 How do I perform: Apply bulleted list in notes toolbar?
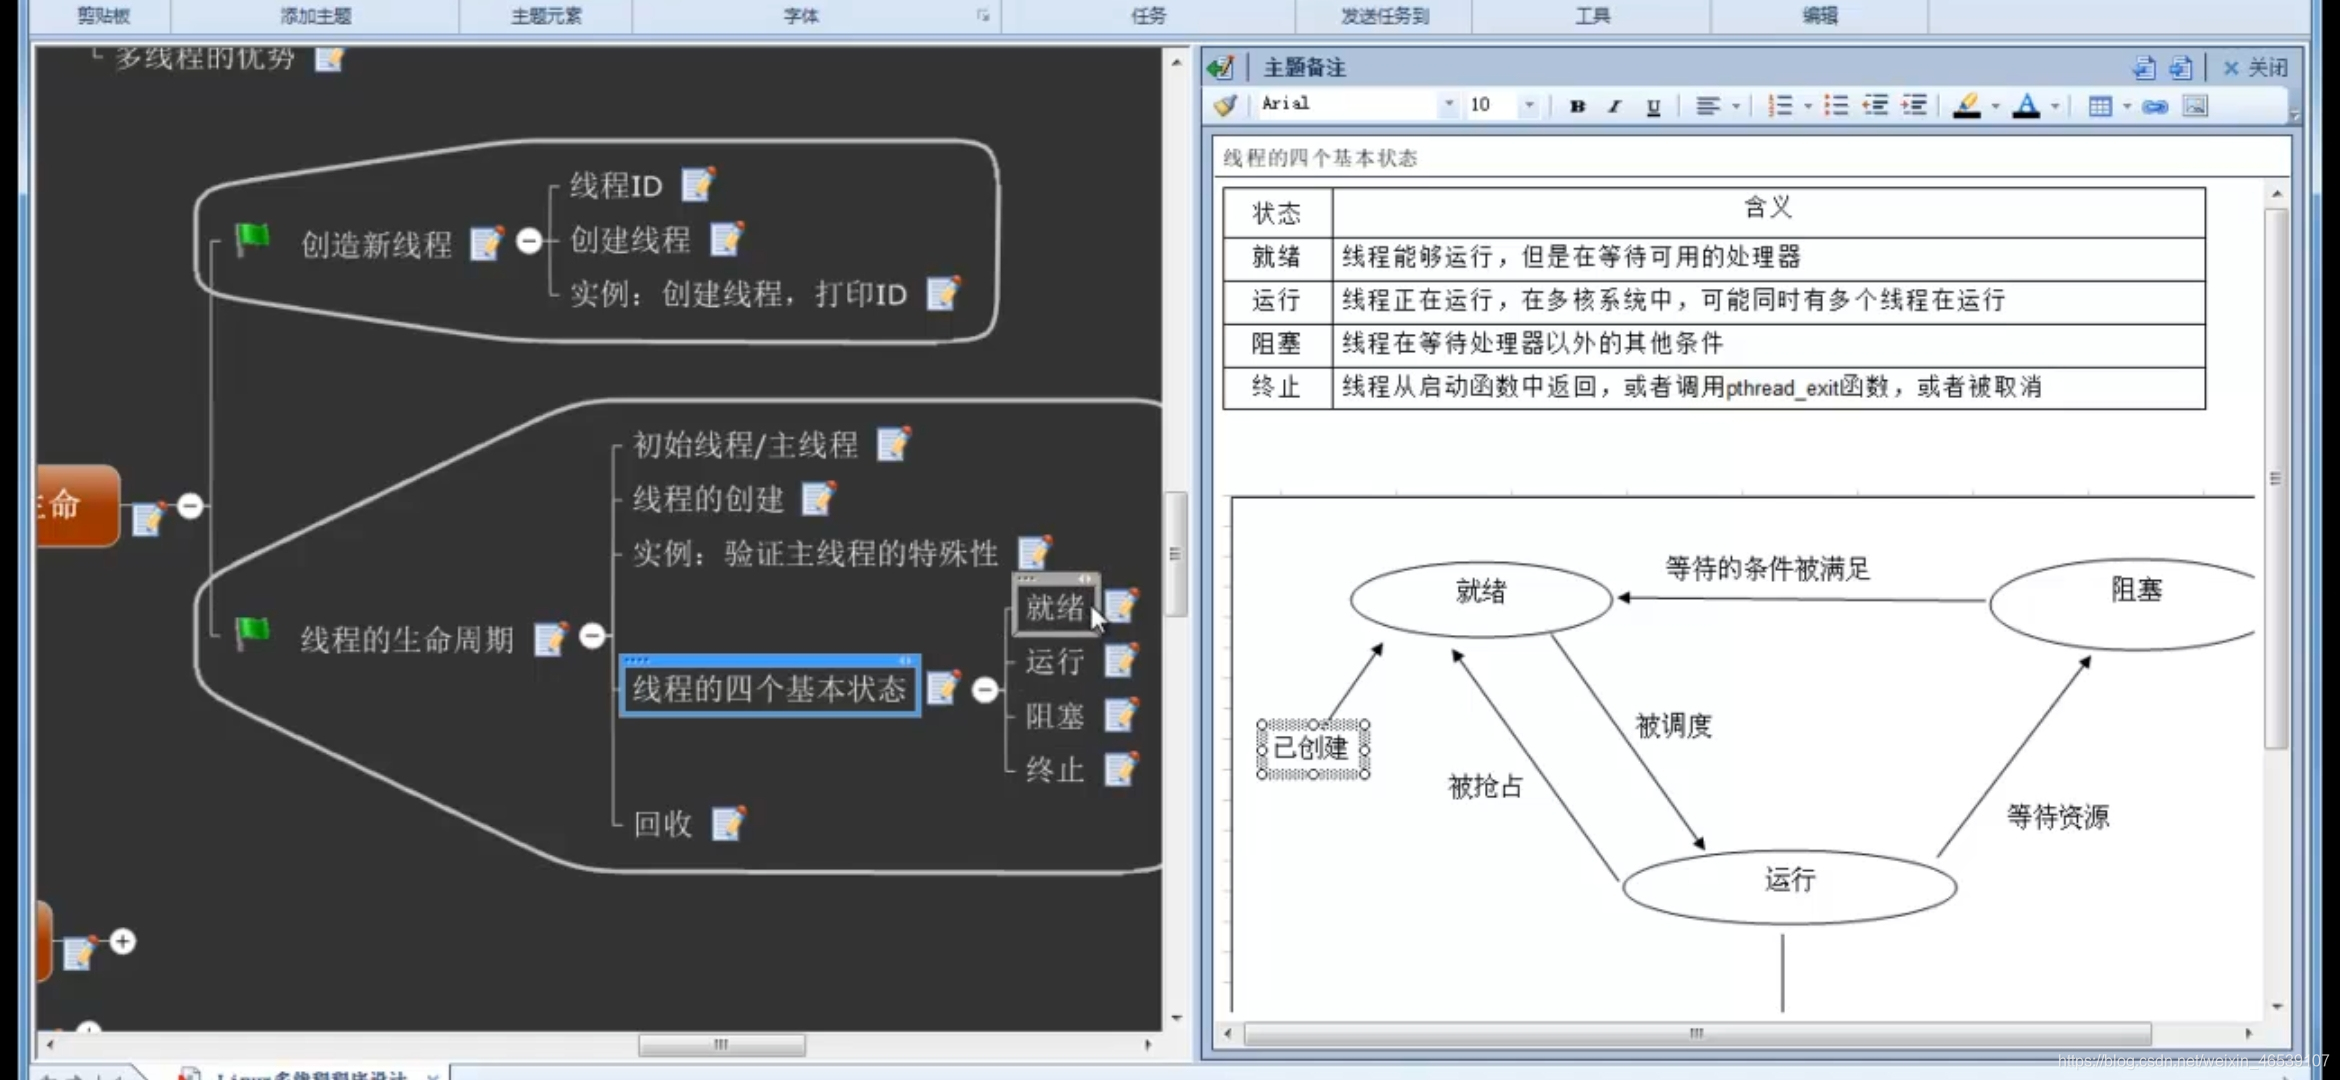tap(1836, 105)
